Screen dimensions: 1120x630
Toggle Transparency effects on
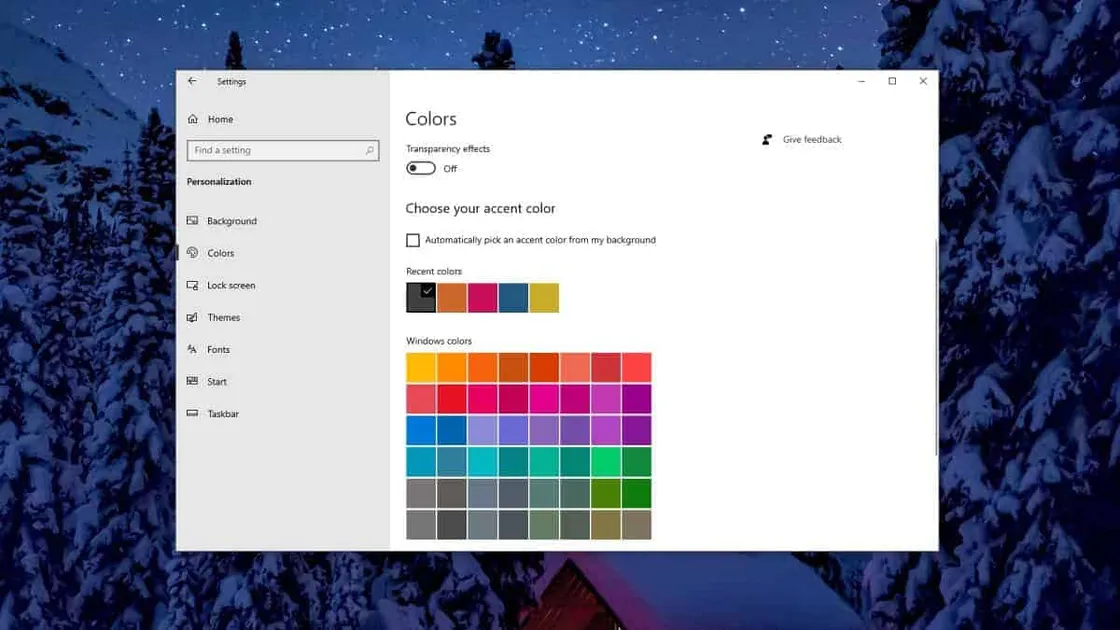click(422, 168)
